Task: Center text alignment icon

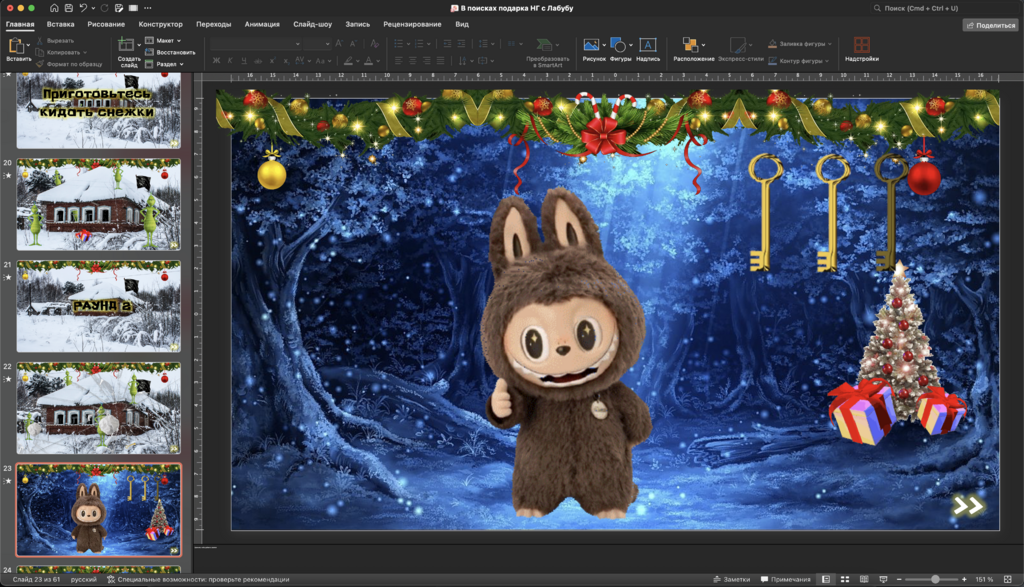Action: tap(412, 61)
